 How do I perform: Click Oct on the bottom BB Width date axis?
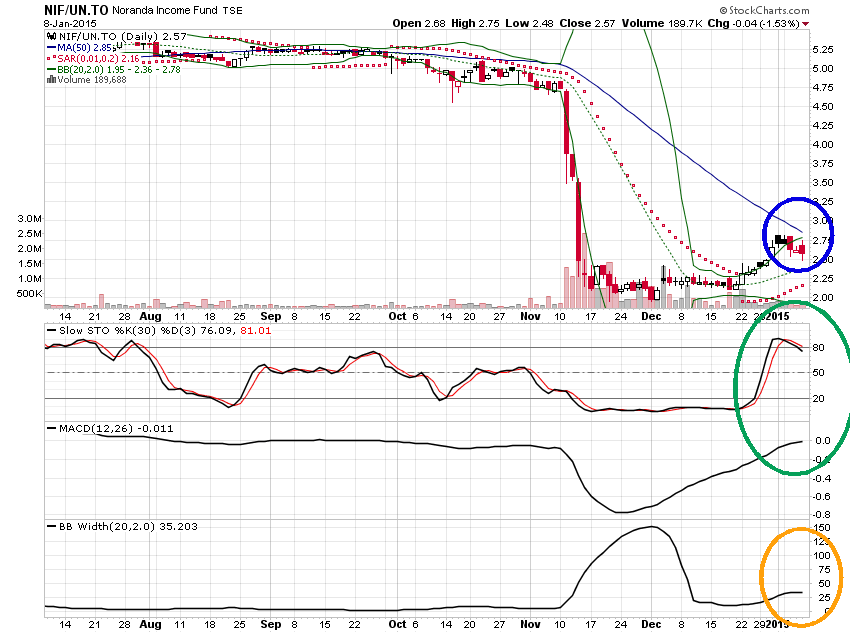click(x=397, y=624)
